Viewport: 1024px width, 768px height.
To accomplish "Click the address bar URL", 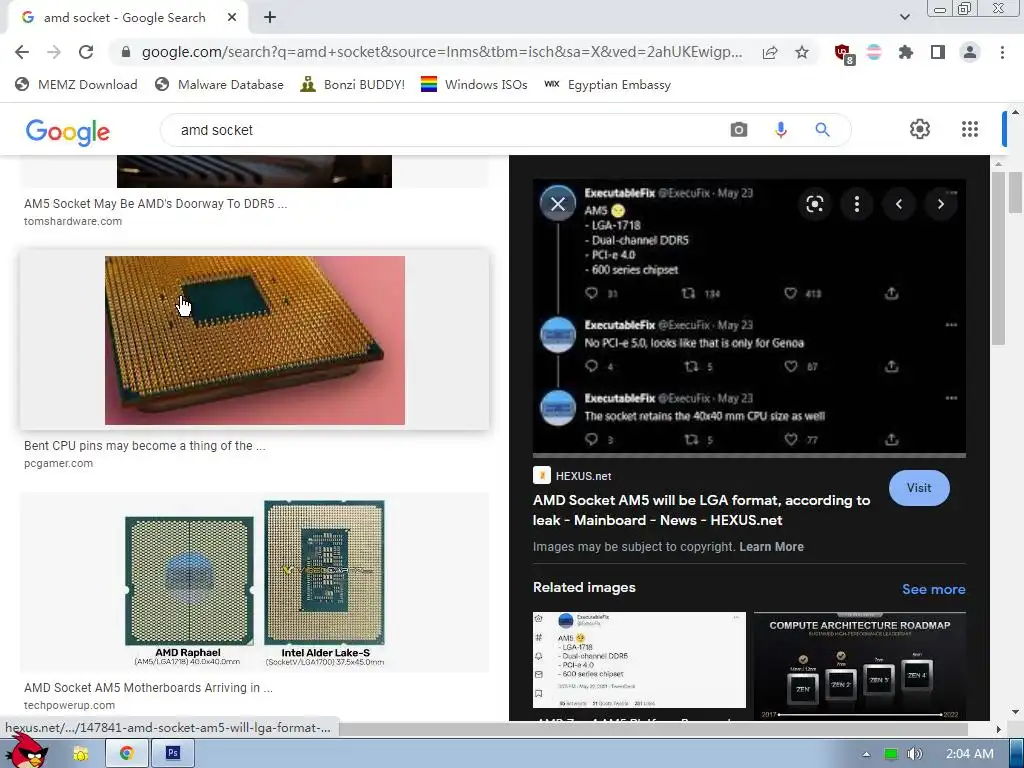I will coord(441,52).
